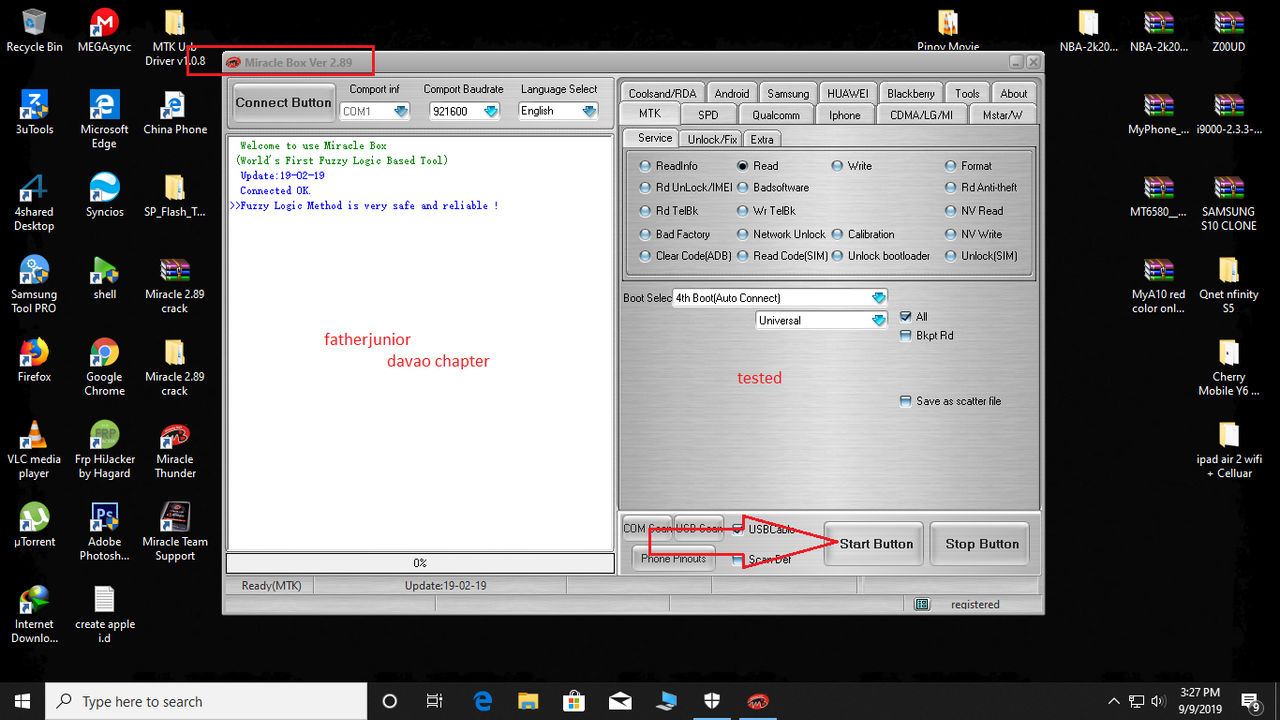
Task: Click inside the log output text area
Action: pyautogui.click(x=420, y=343)
